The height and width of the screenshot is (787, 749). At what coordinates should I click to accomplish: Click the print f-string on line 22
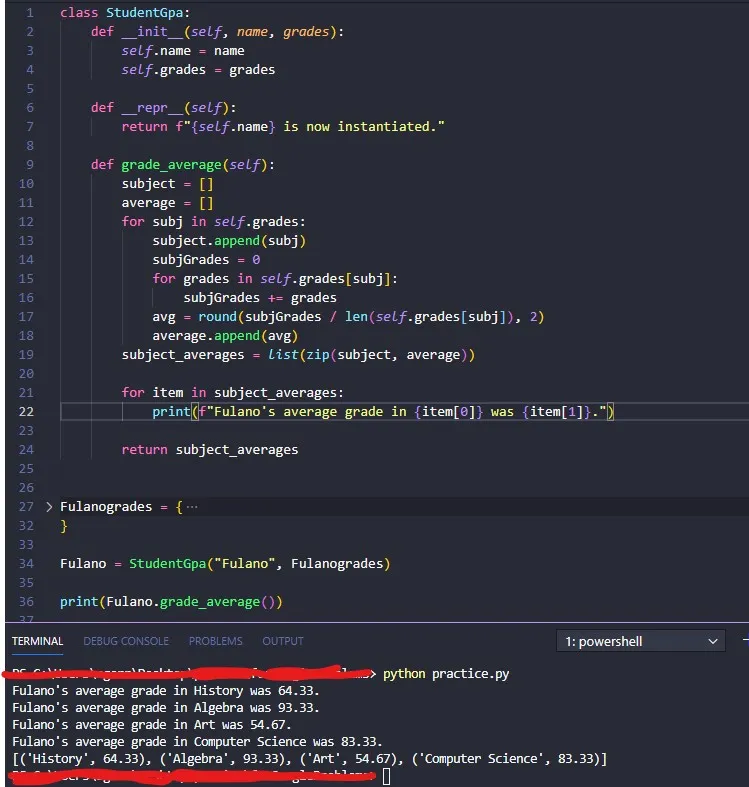403,412
